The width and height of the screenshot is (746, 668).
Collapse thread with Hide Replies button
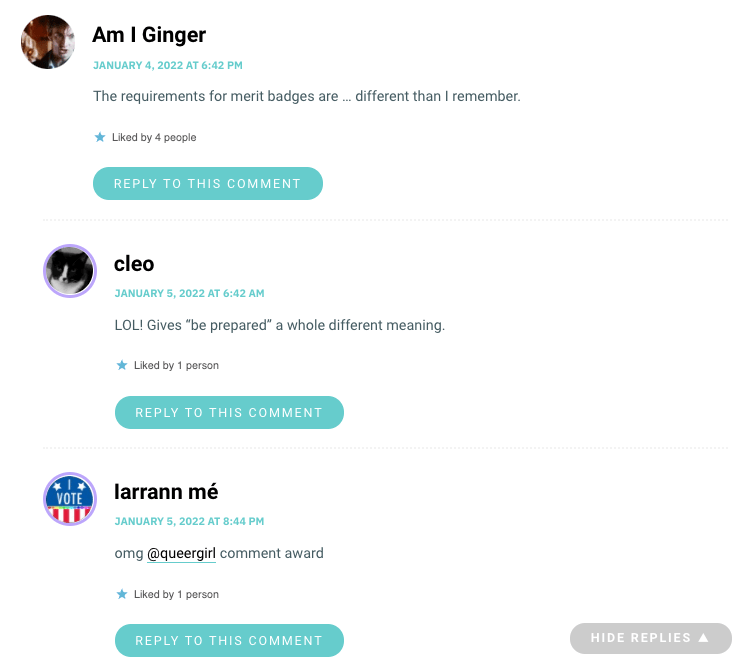click(x=650, y=638)
